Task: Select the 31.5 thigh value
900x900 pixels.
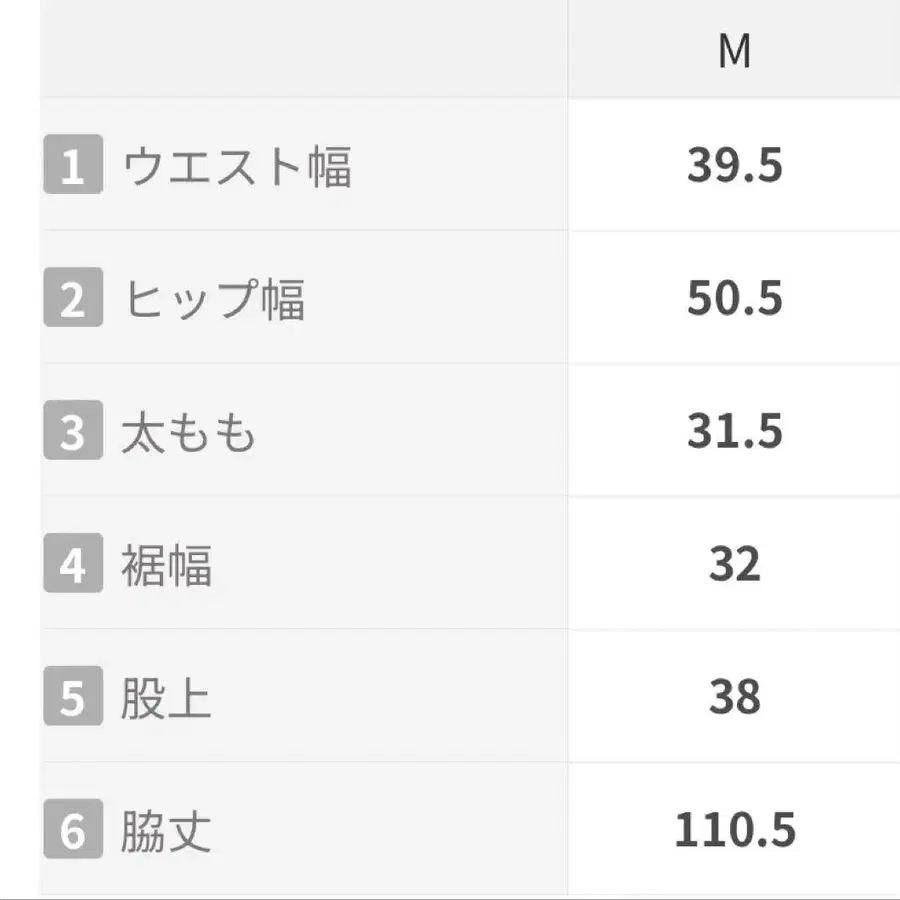Action: tap(735, 430)
